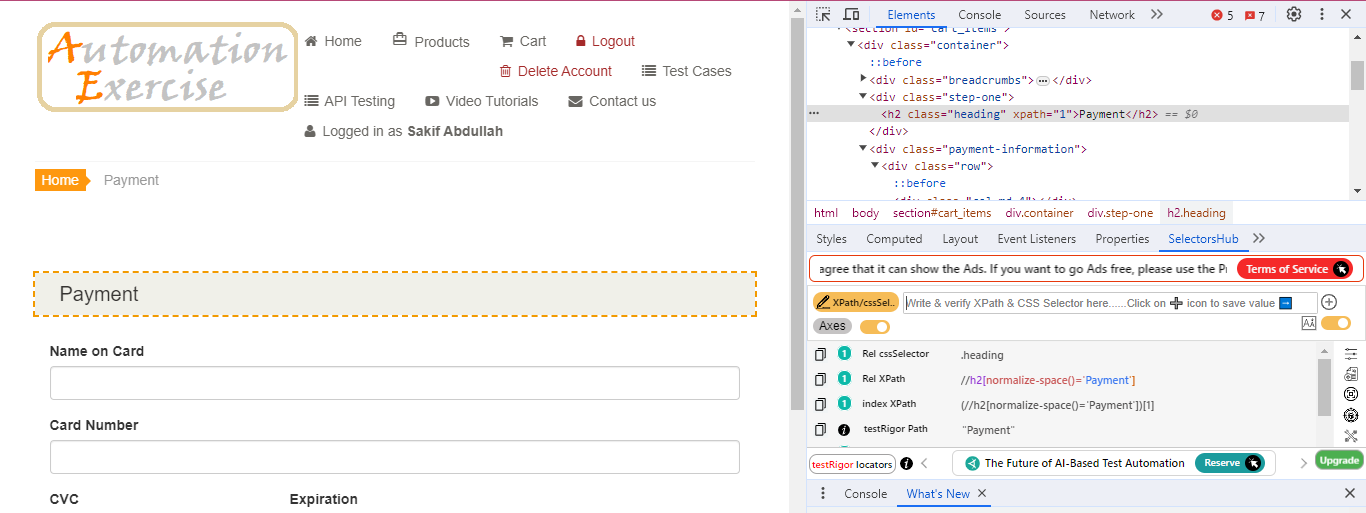Click the Products nav link
Image resolution: width=1366 pixels, height=513 pixels.
pos(431,41)
